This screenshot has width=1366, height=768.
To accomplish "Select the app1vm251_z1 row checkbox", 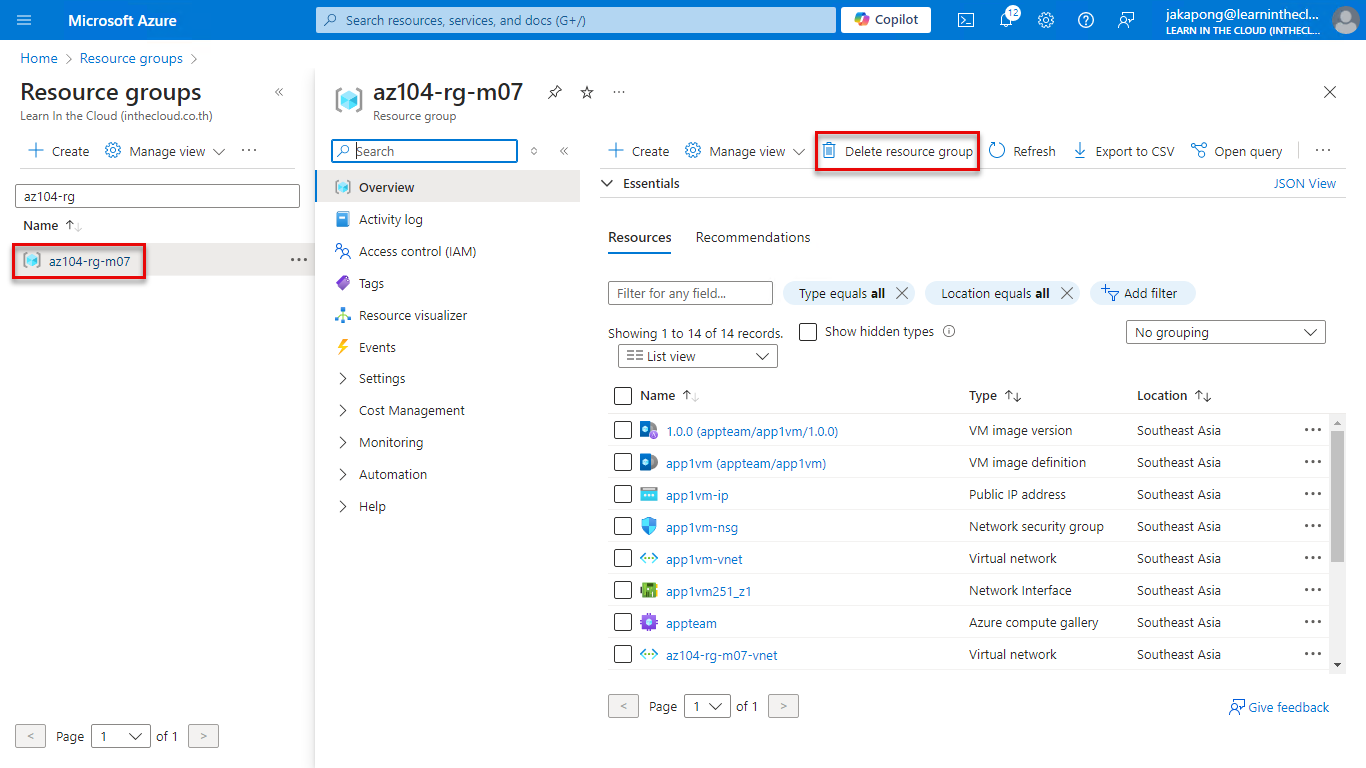I will tap(623, 590).
